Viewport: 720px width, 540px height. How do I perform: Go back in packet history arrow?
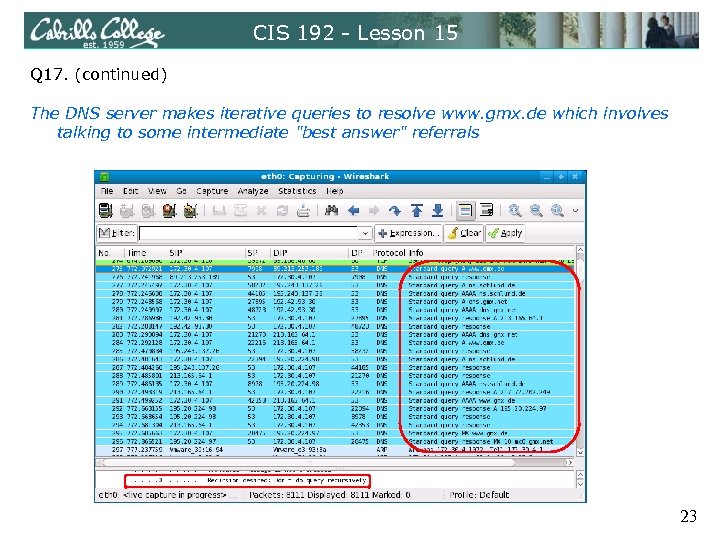tap(353, 211)
